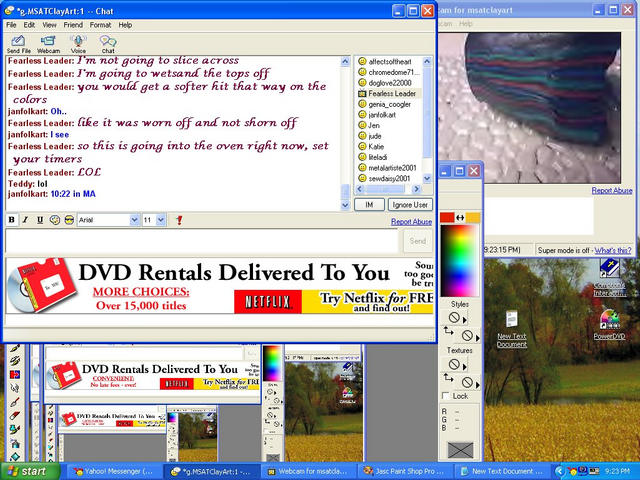Select the Paint Shop Pro eraser tool
The image size is (640, 480).
tap(15, 416)
